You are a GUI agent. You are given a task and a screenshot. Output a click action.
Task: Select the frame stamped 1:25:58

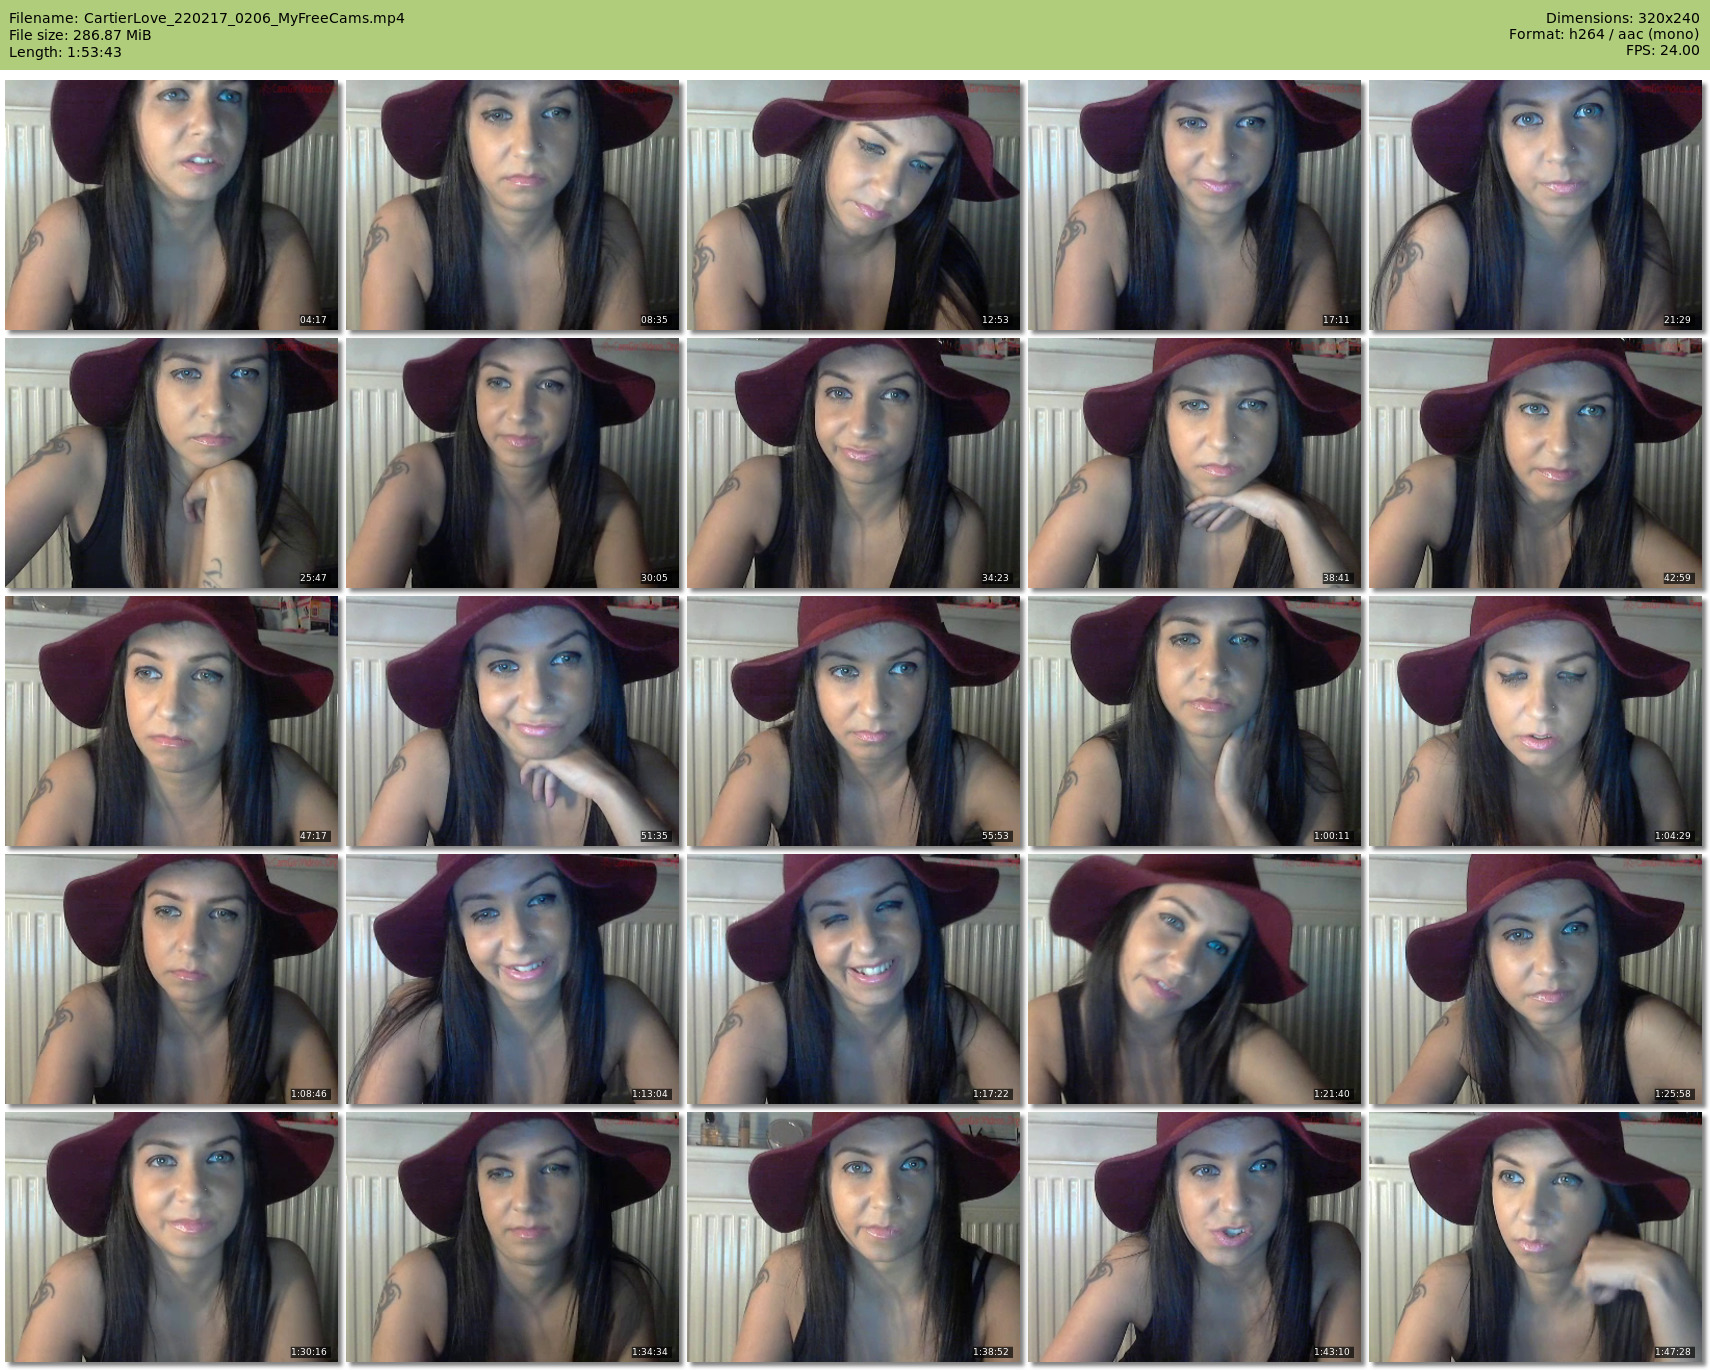1536,979
